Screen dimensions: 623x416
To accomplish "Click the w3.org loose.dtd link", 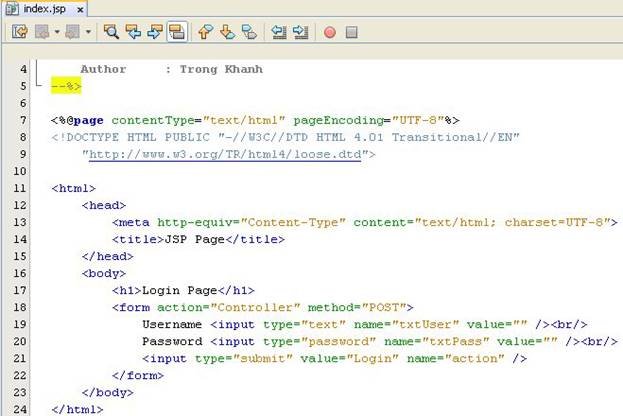I will coord(225,154).
